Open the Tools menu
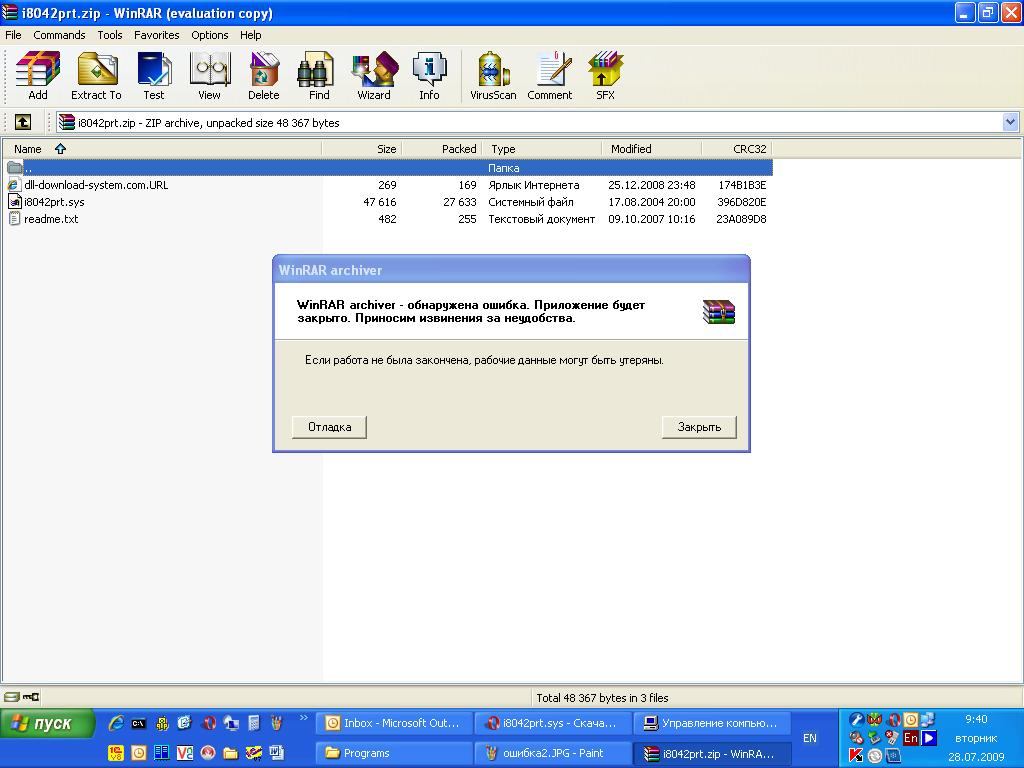 click(x=110, y=35)
